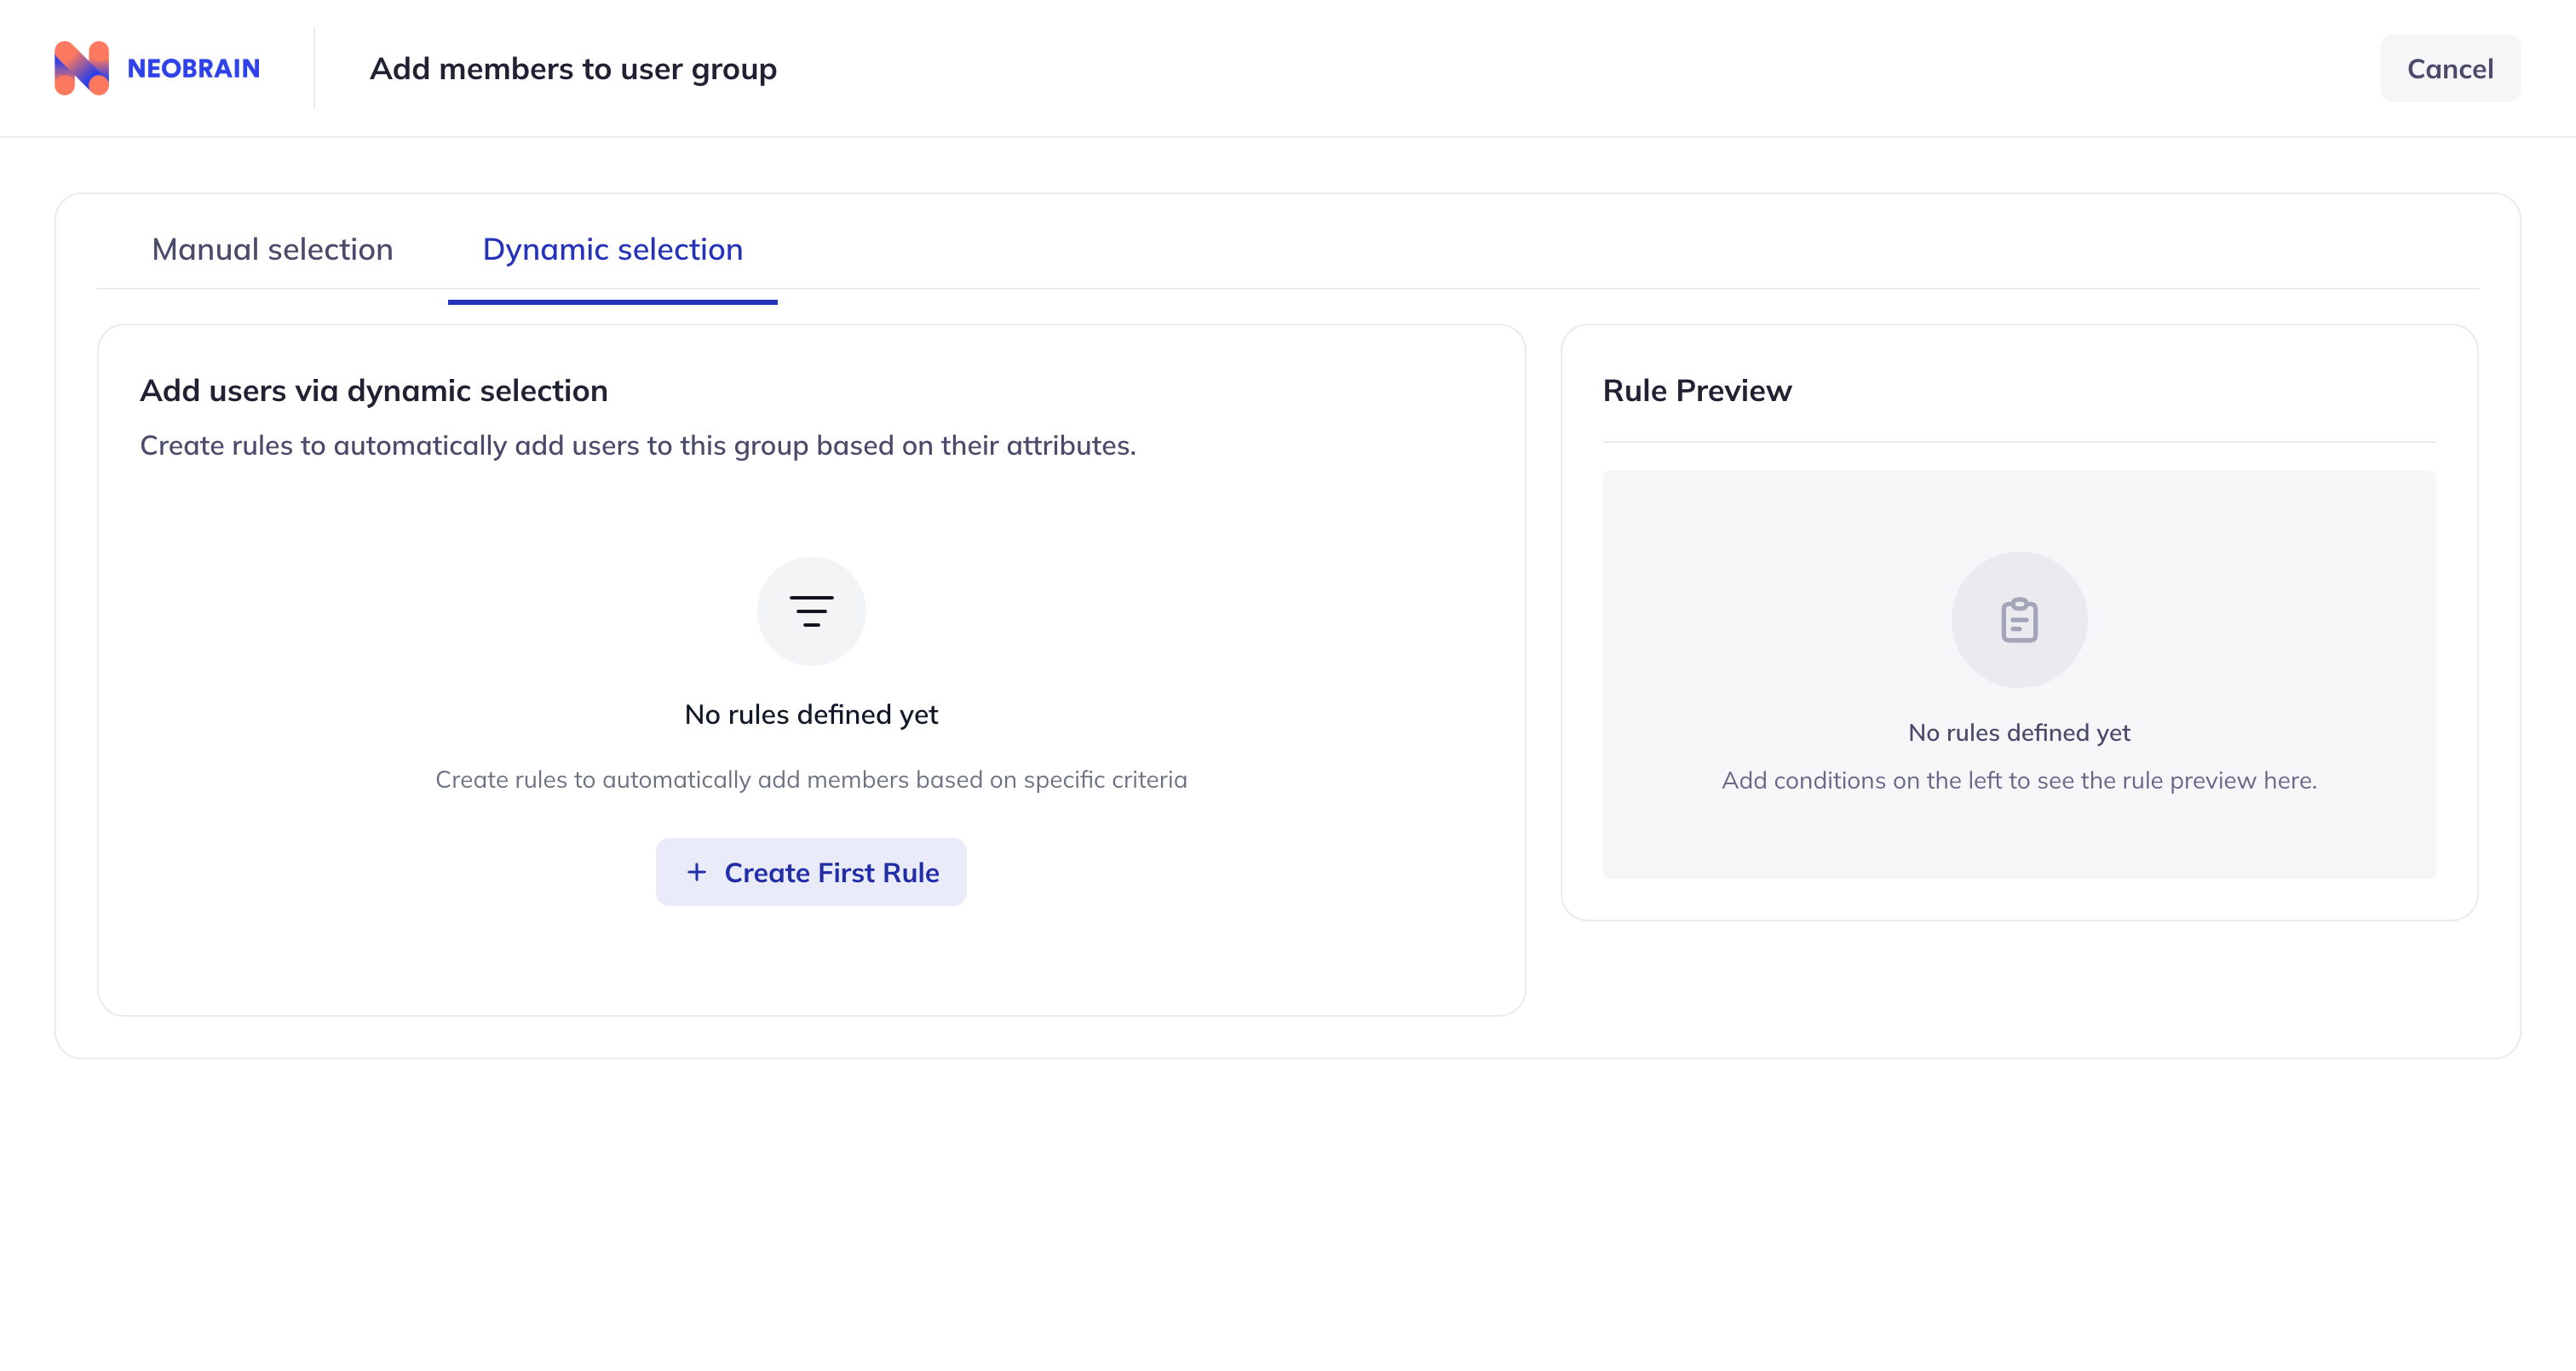Click the 'Add members to user group' title
The height and width of the screenshot is (1371, 2576).
point(574,68)
